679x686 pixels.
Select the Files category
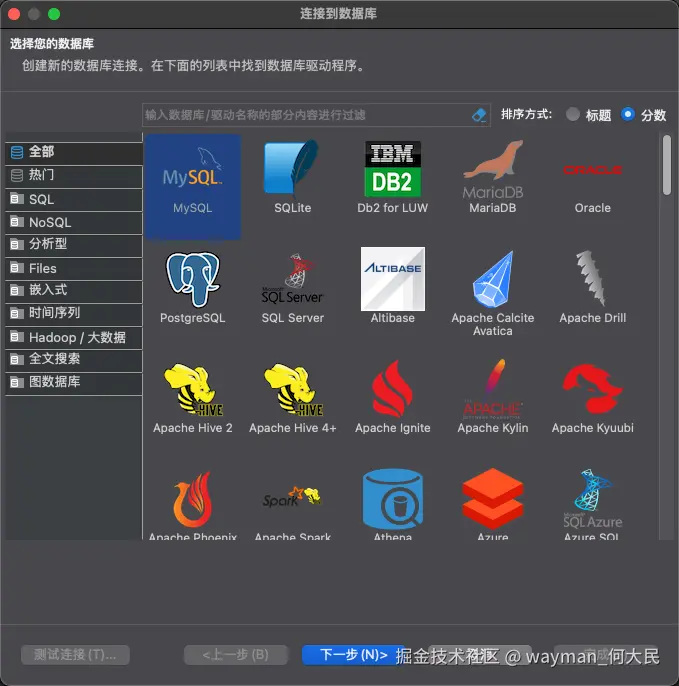click(74, 268)
